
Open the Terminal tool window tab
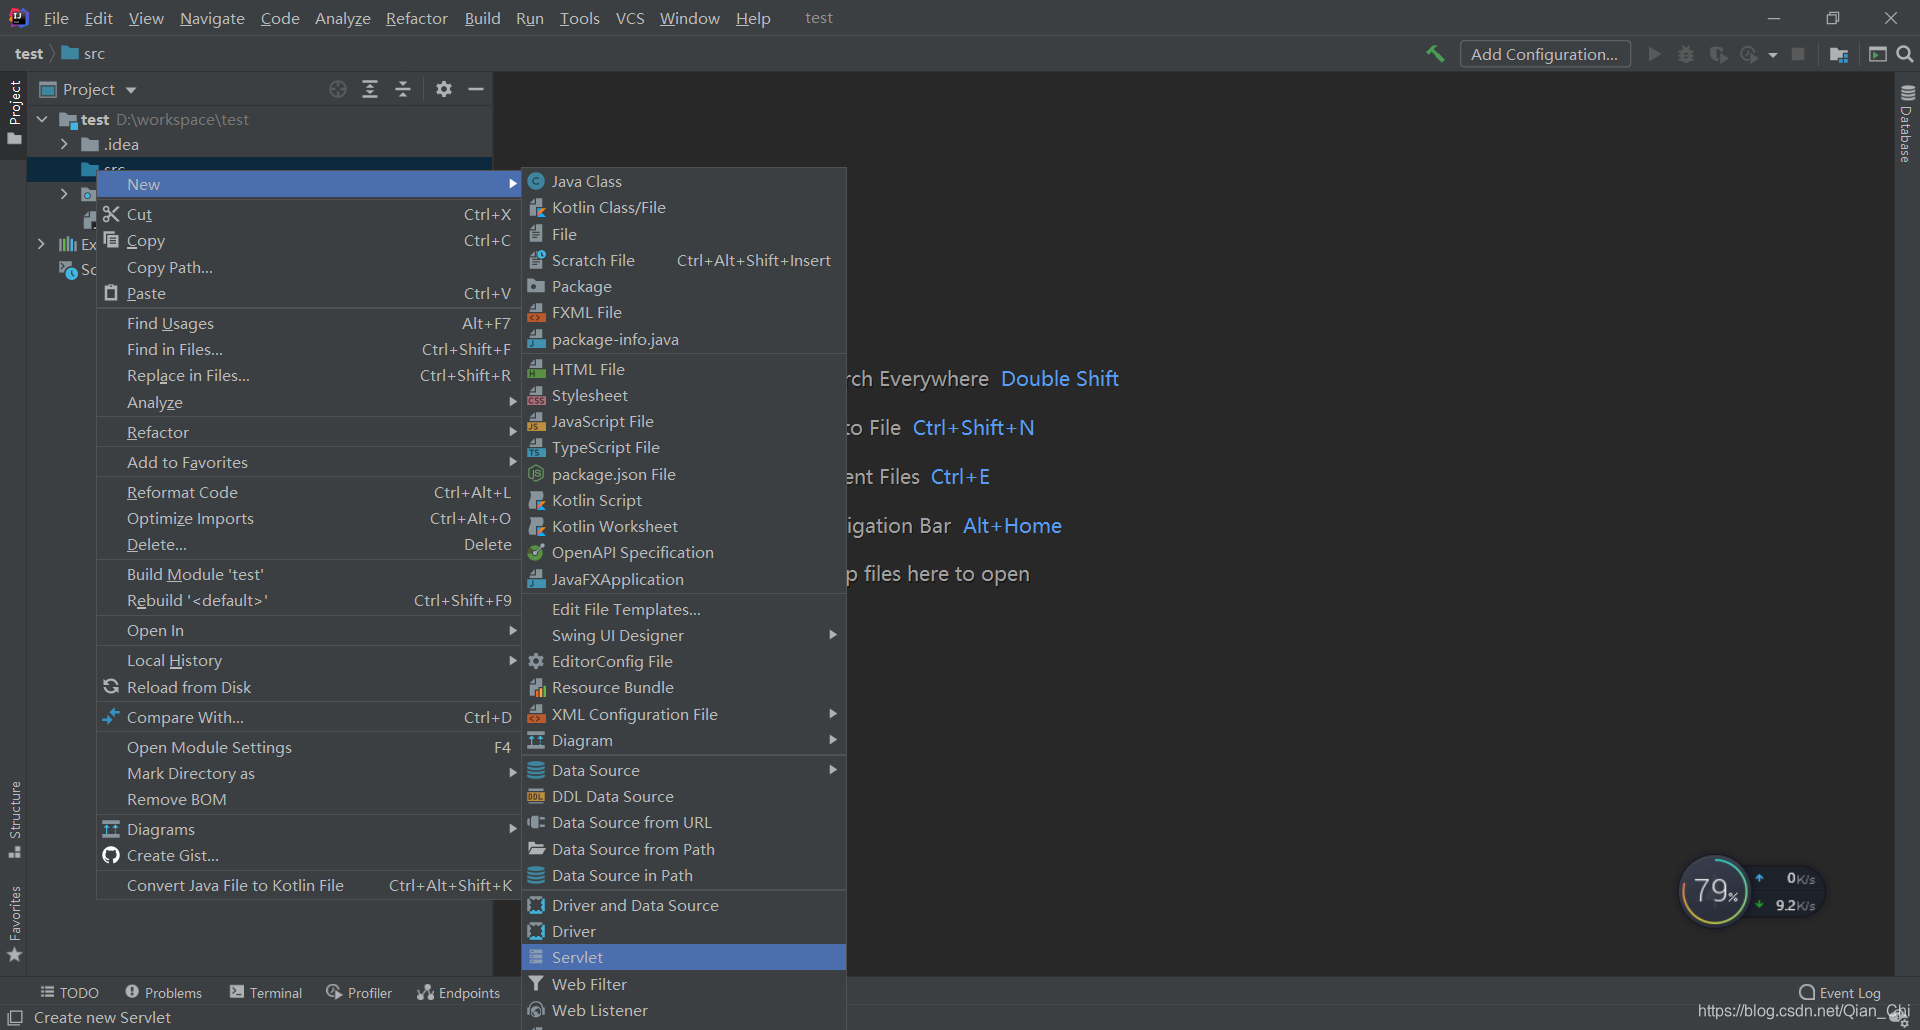pyautogui.click(x=266, y=992)
